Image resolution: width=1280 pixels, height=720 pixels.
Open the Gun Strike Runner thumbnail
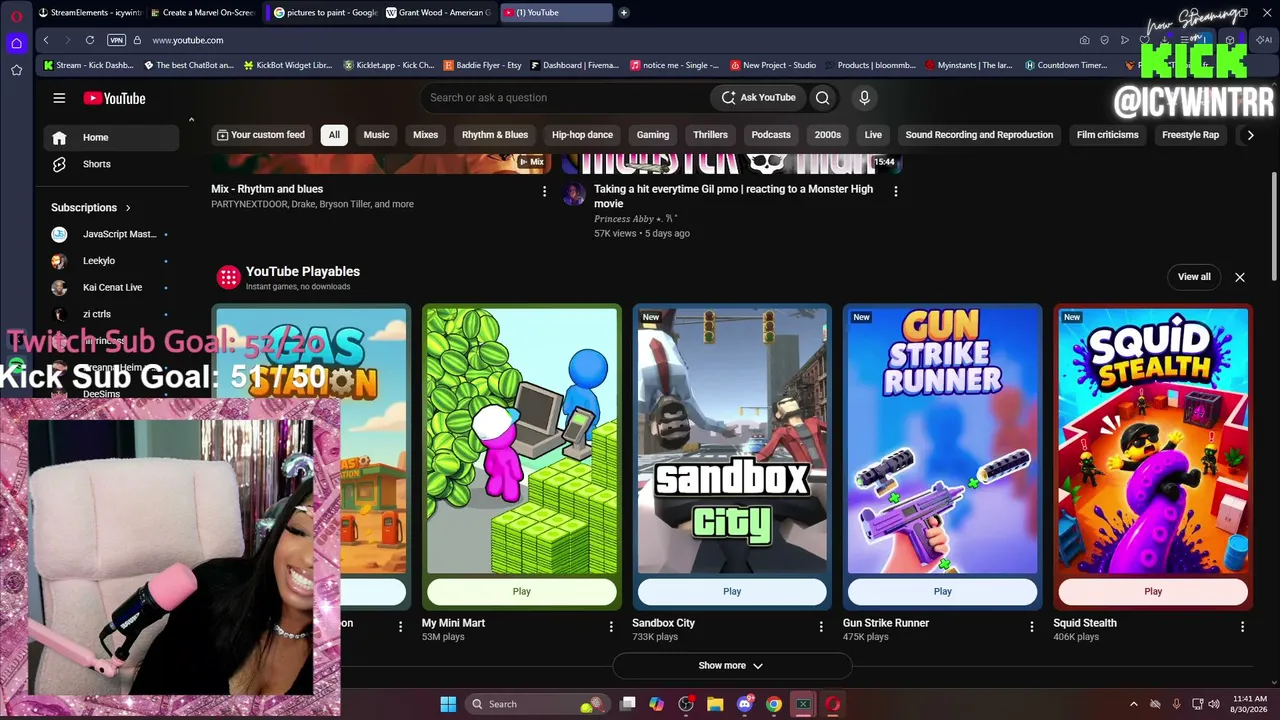[x=943, y=441]
